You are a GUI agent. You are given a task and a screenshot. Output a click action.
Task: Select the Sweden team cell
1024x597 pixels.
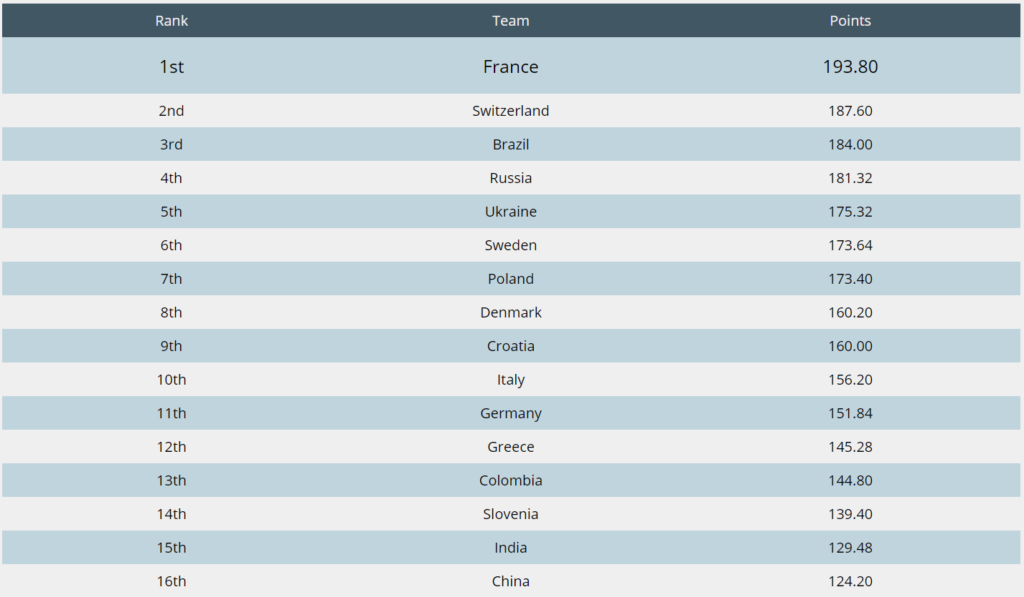511,245
